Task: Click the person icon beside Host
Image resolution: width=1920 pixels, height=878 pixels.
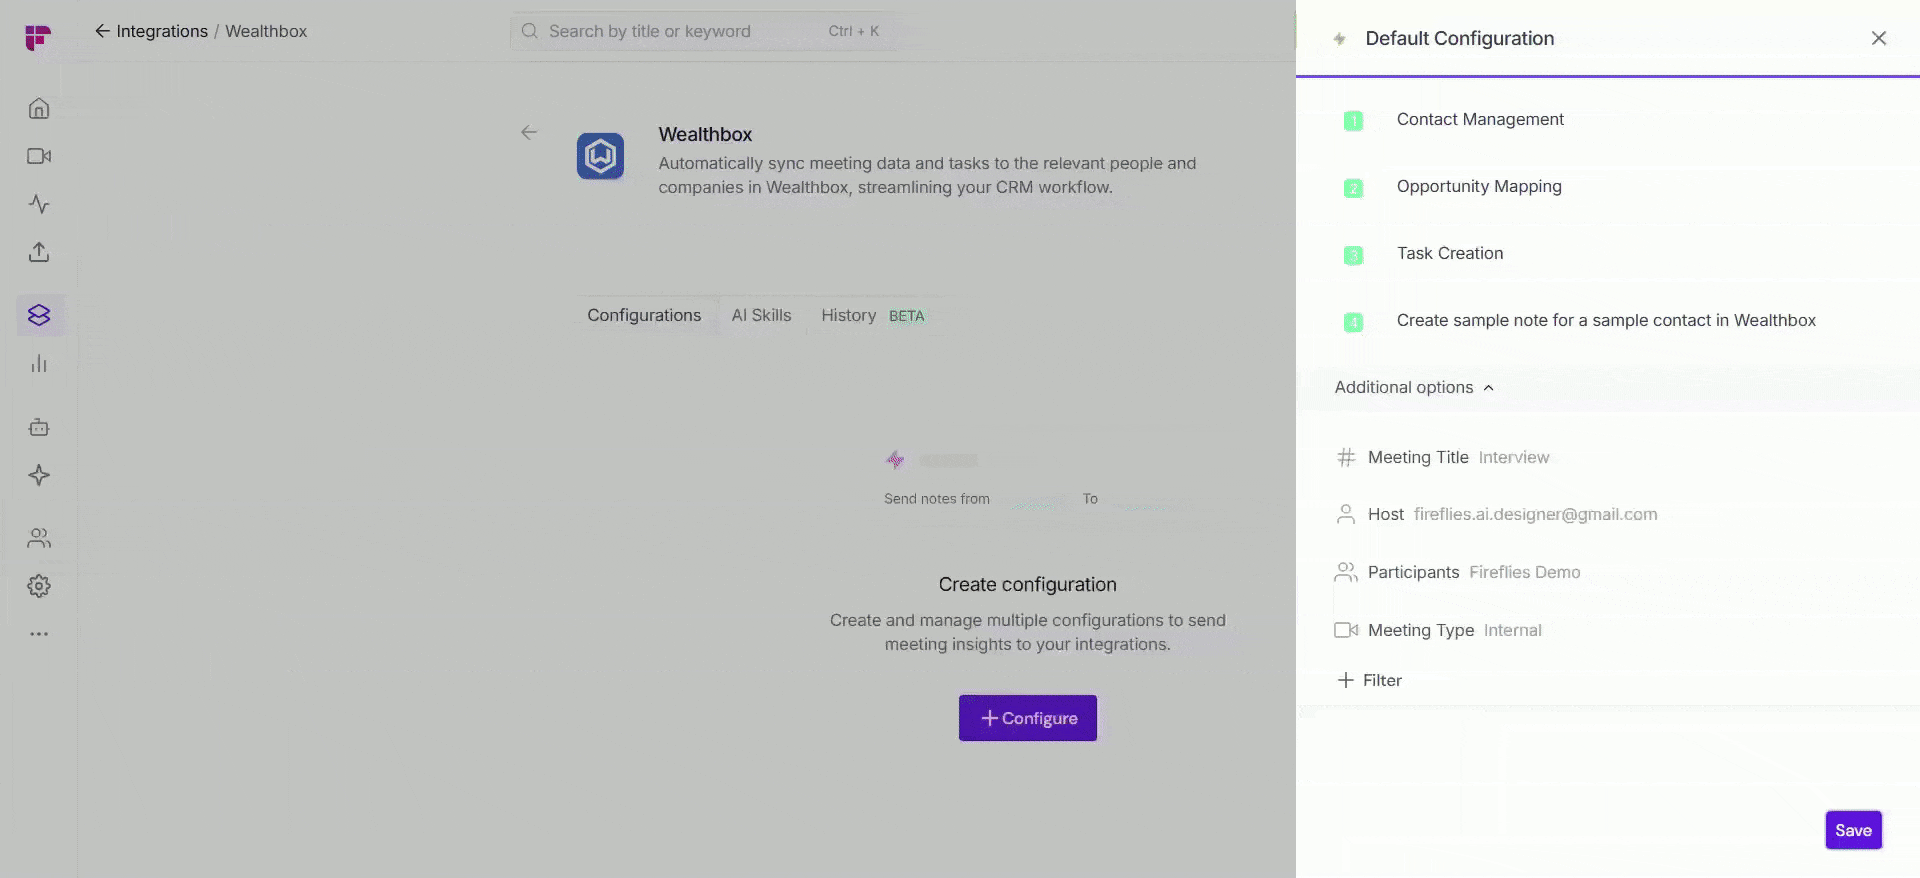Action: [x=1346, y=514]
